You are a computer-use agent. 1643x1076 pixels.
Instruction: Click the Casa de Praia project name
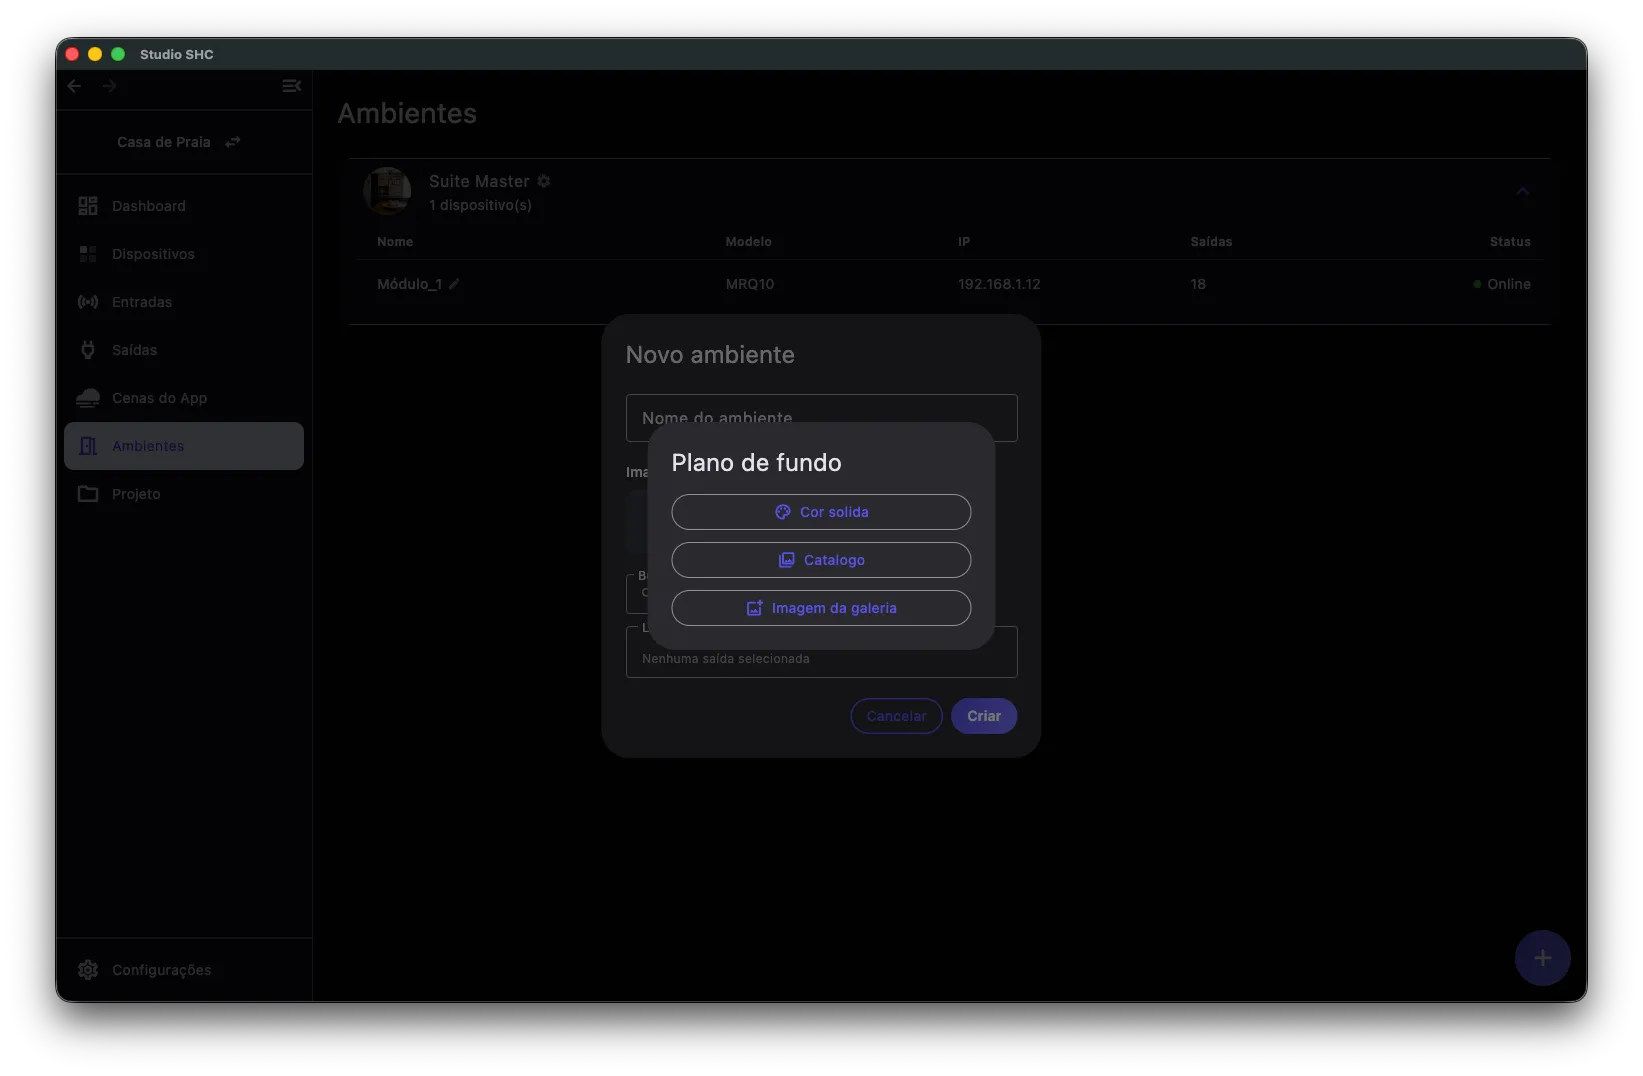point(164,142)
